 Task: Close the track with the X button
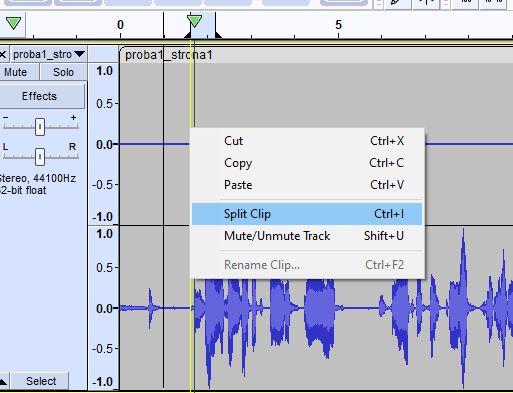[3, 54]
